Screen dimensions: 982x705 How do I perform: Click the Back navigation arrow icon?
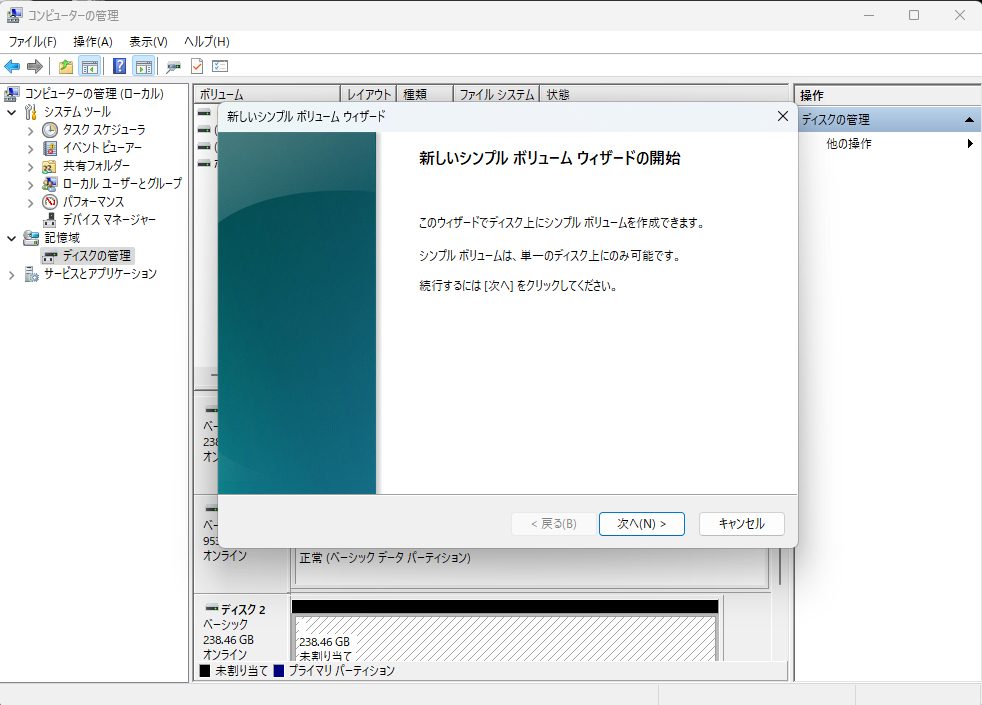[12, 66]
